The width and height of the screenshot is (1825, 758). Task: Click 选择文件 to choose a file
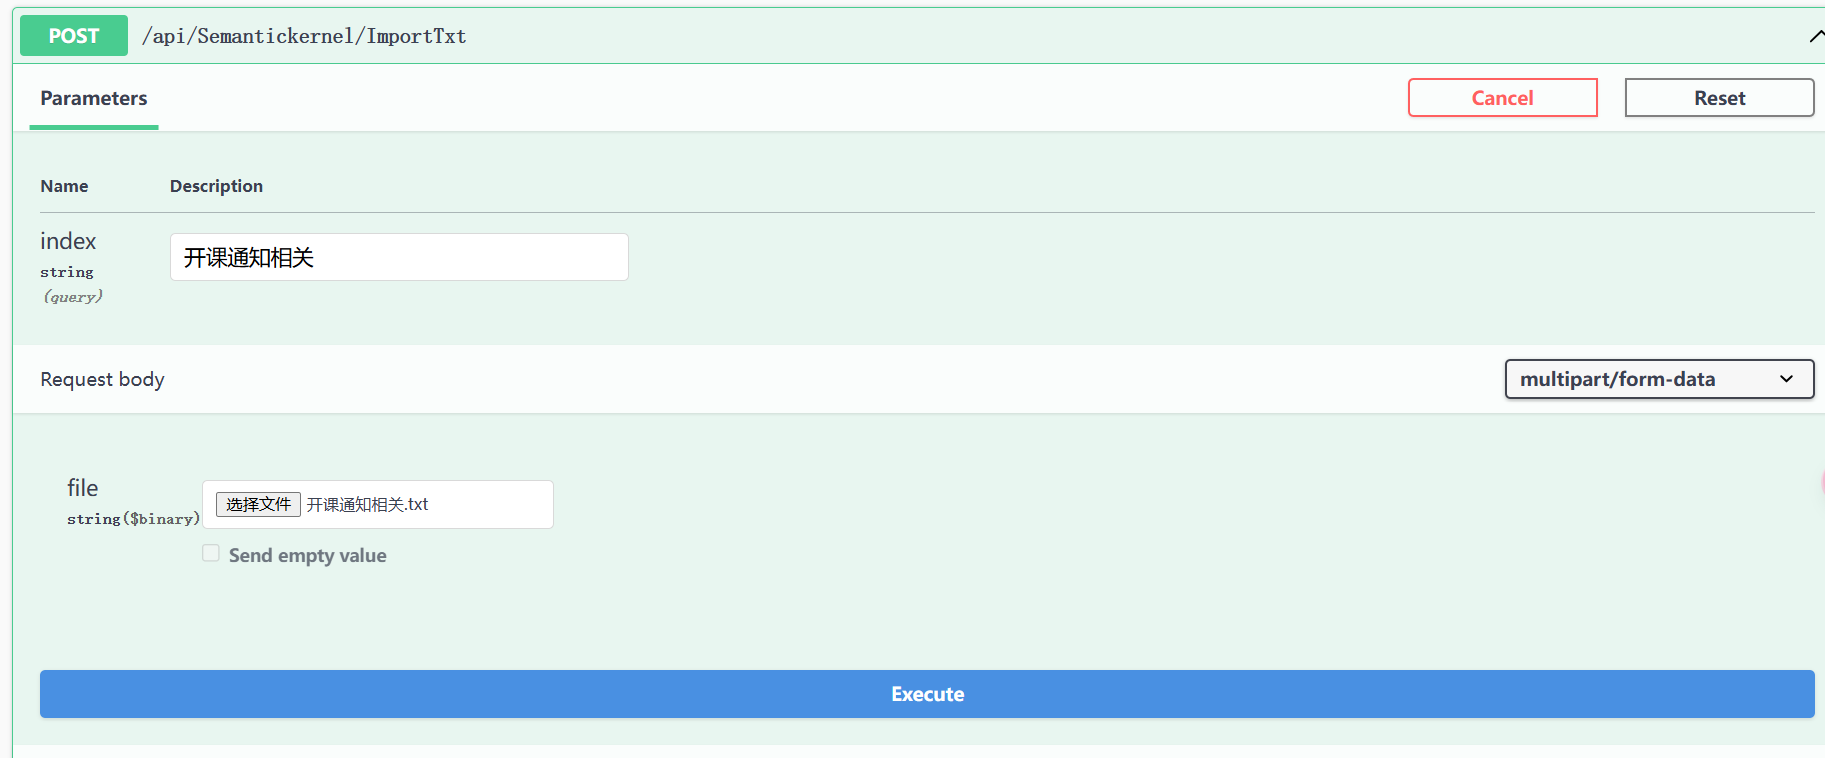click(258, 504)
